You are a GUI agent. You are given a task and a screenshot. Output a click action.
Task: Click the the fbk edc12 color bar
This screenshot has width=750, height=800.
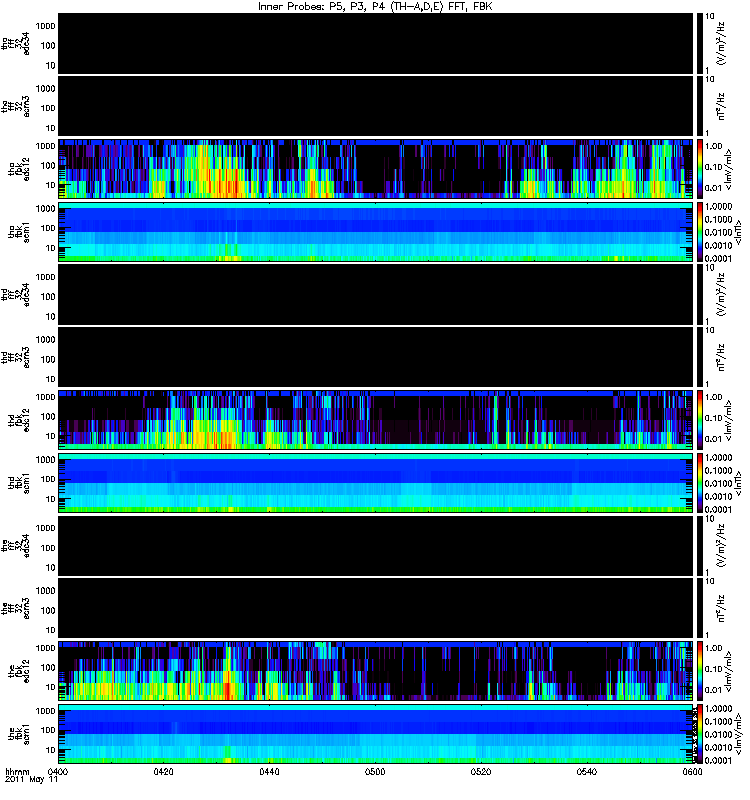point(699,670)
